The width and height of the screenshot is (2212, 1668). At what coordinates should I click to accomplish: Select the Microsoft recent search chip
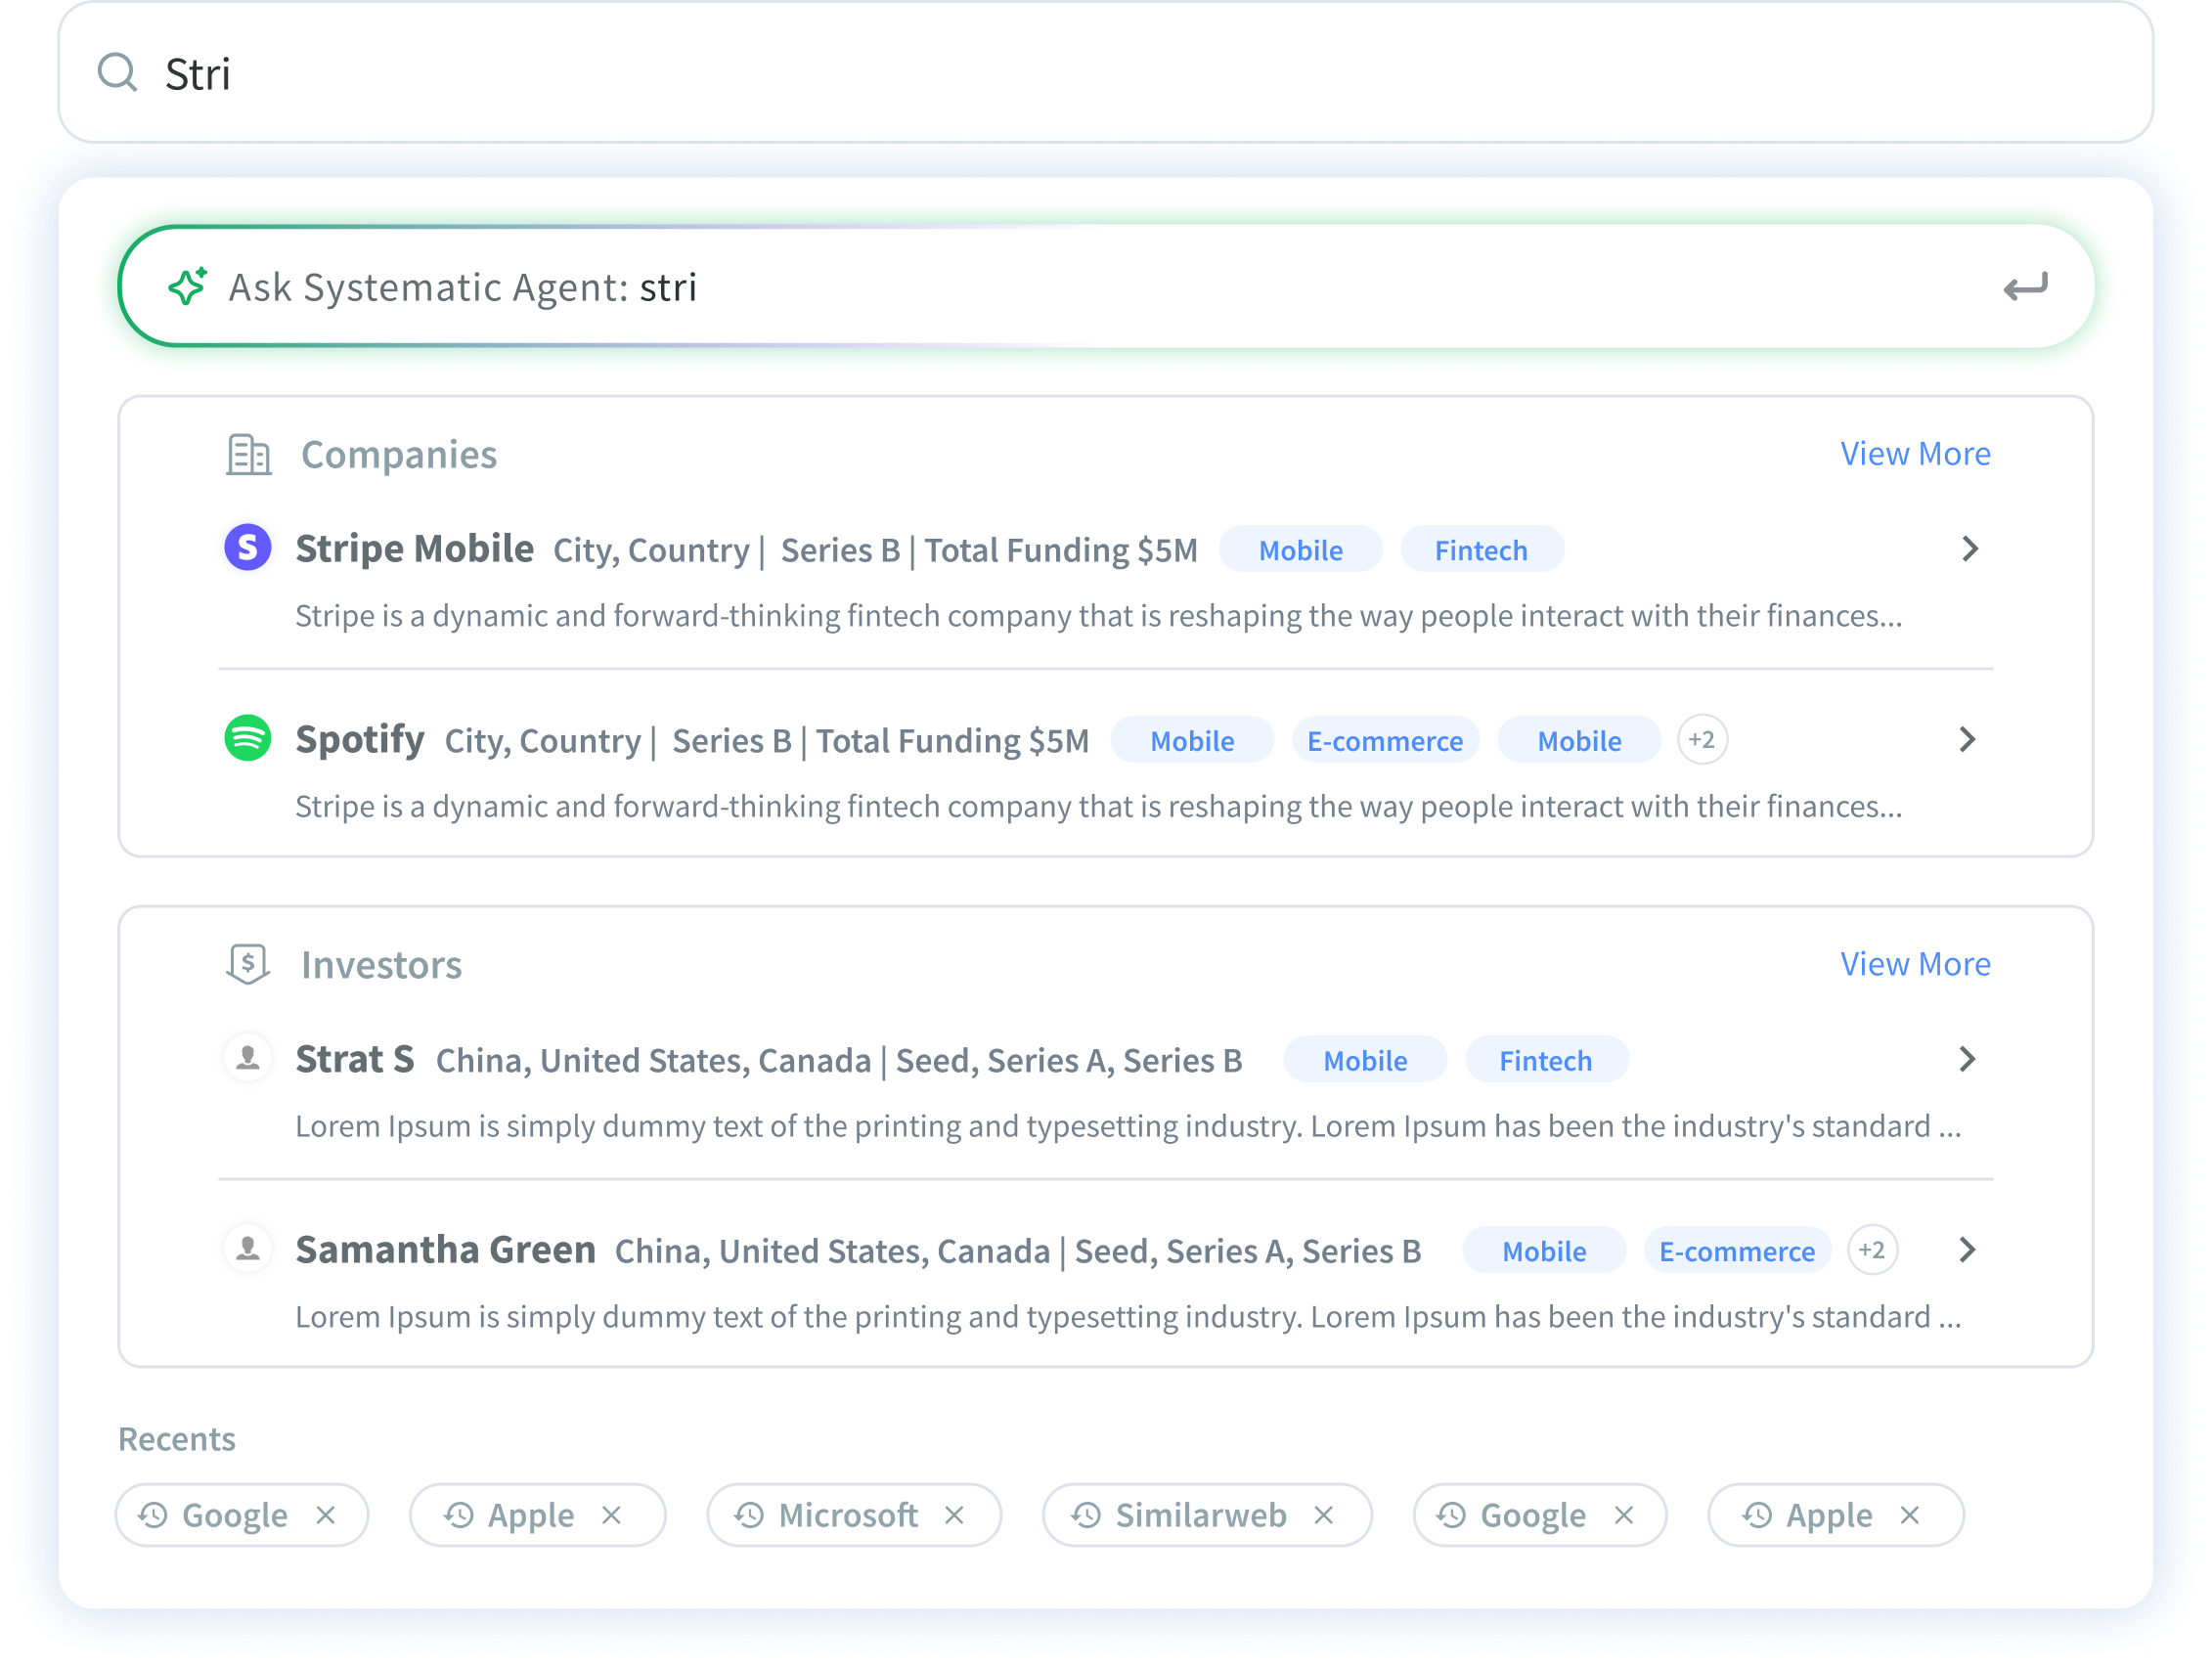[x=854, y=1515]
